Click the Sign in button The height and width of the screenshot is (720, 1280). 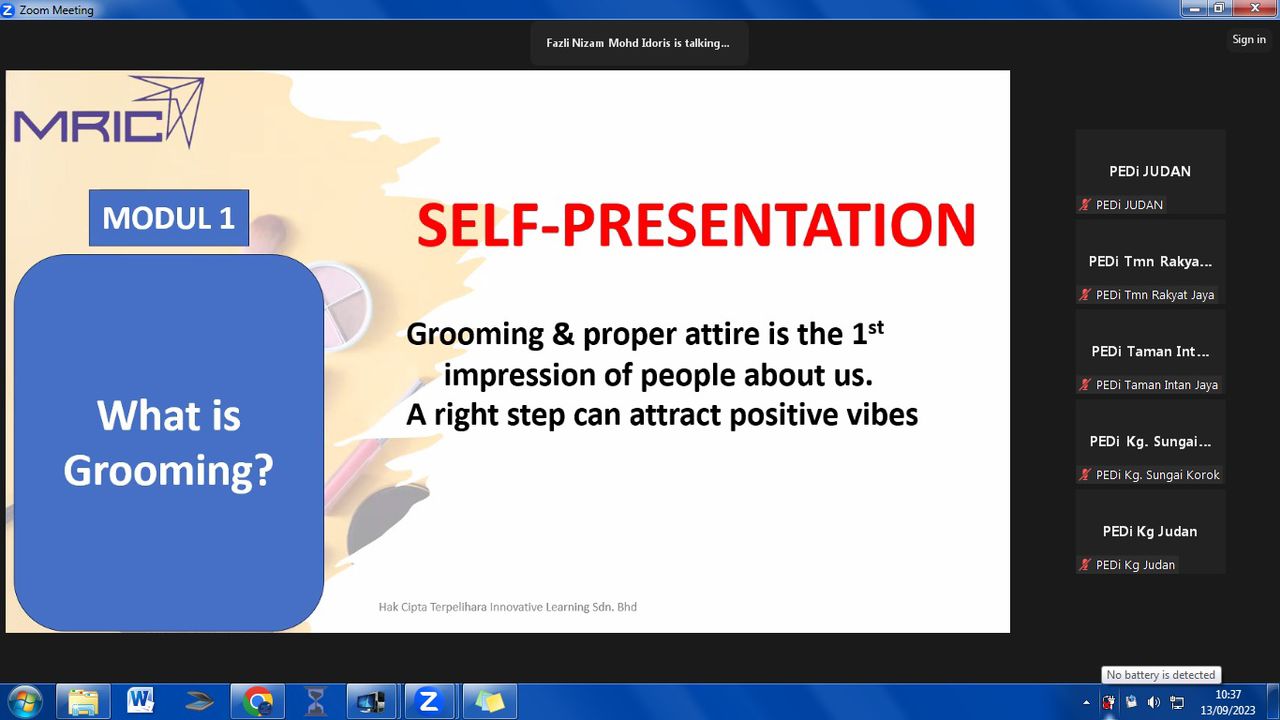tap(1249, 40)
